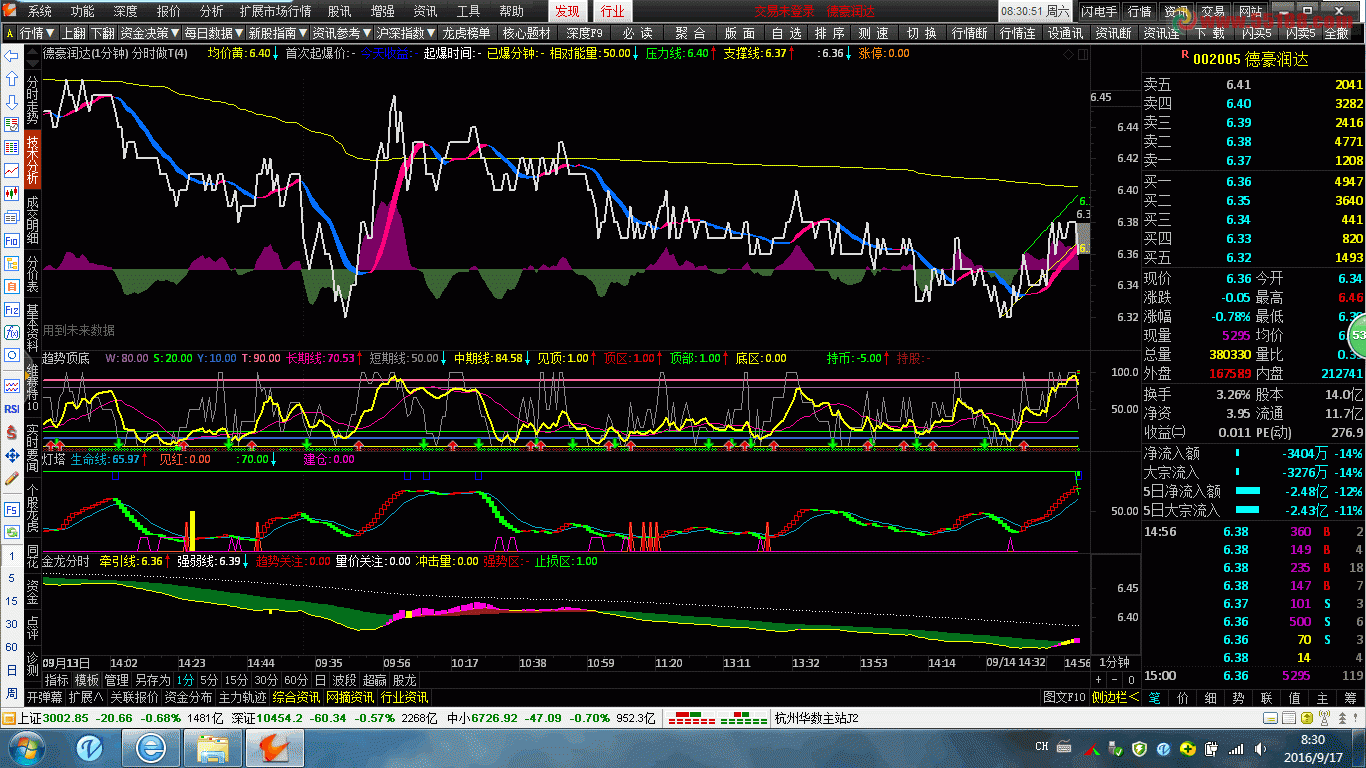Open Windows Start button

pyautogui.click(x=27, y=748)
